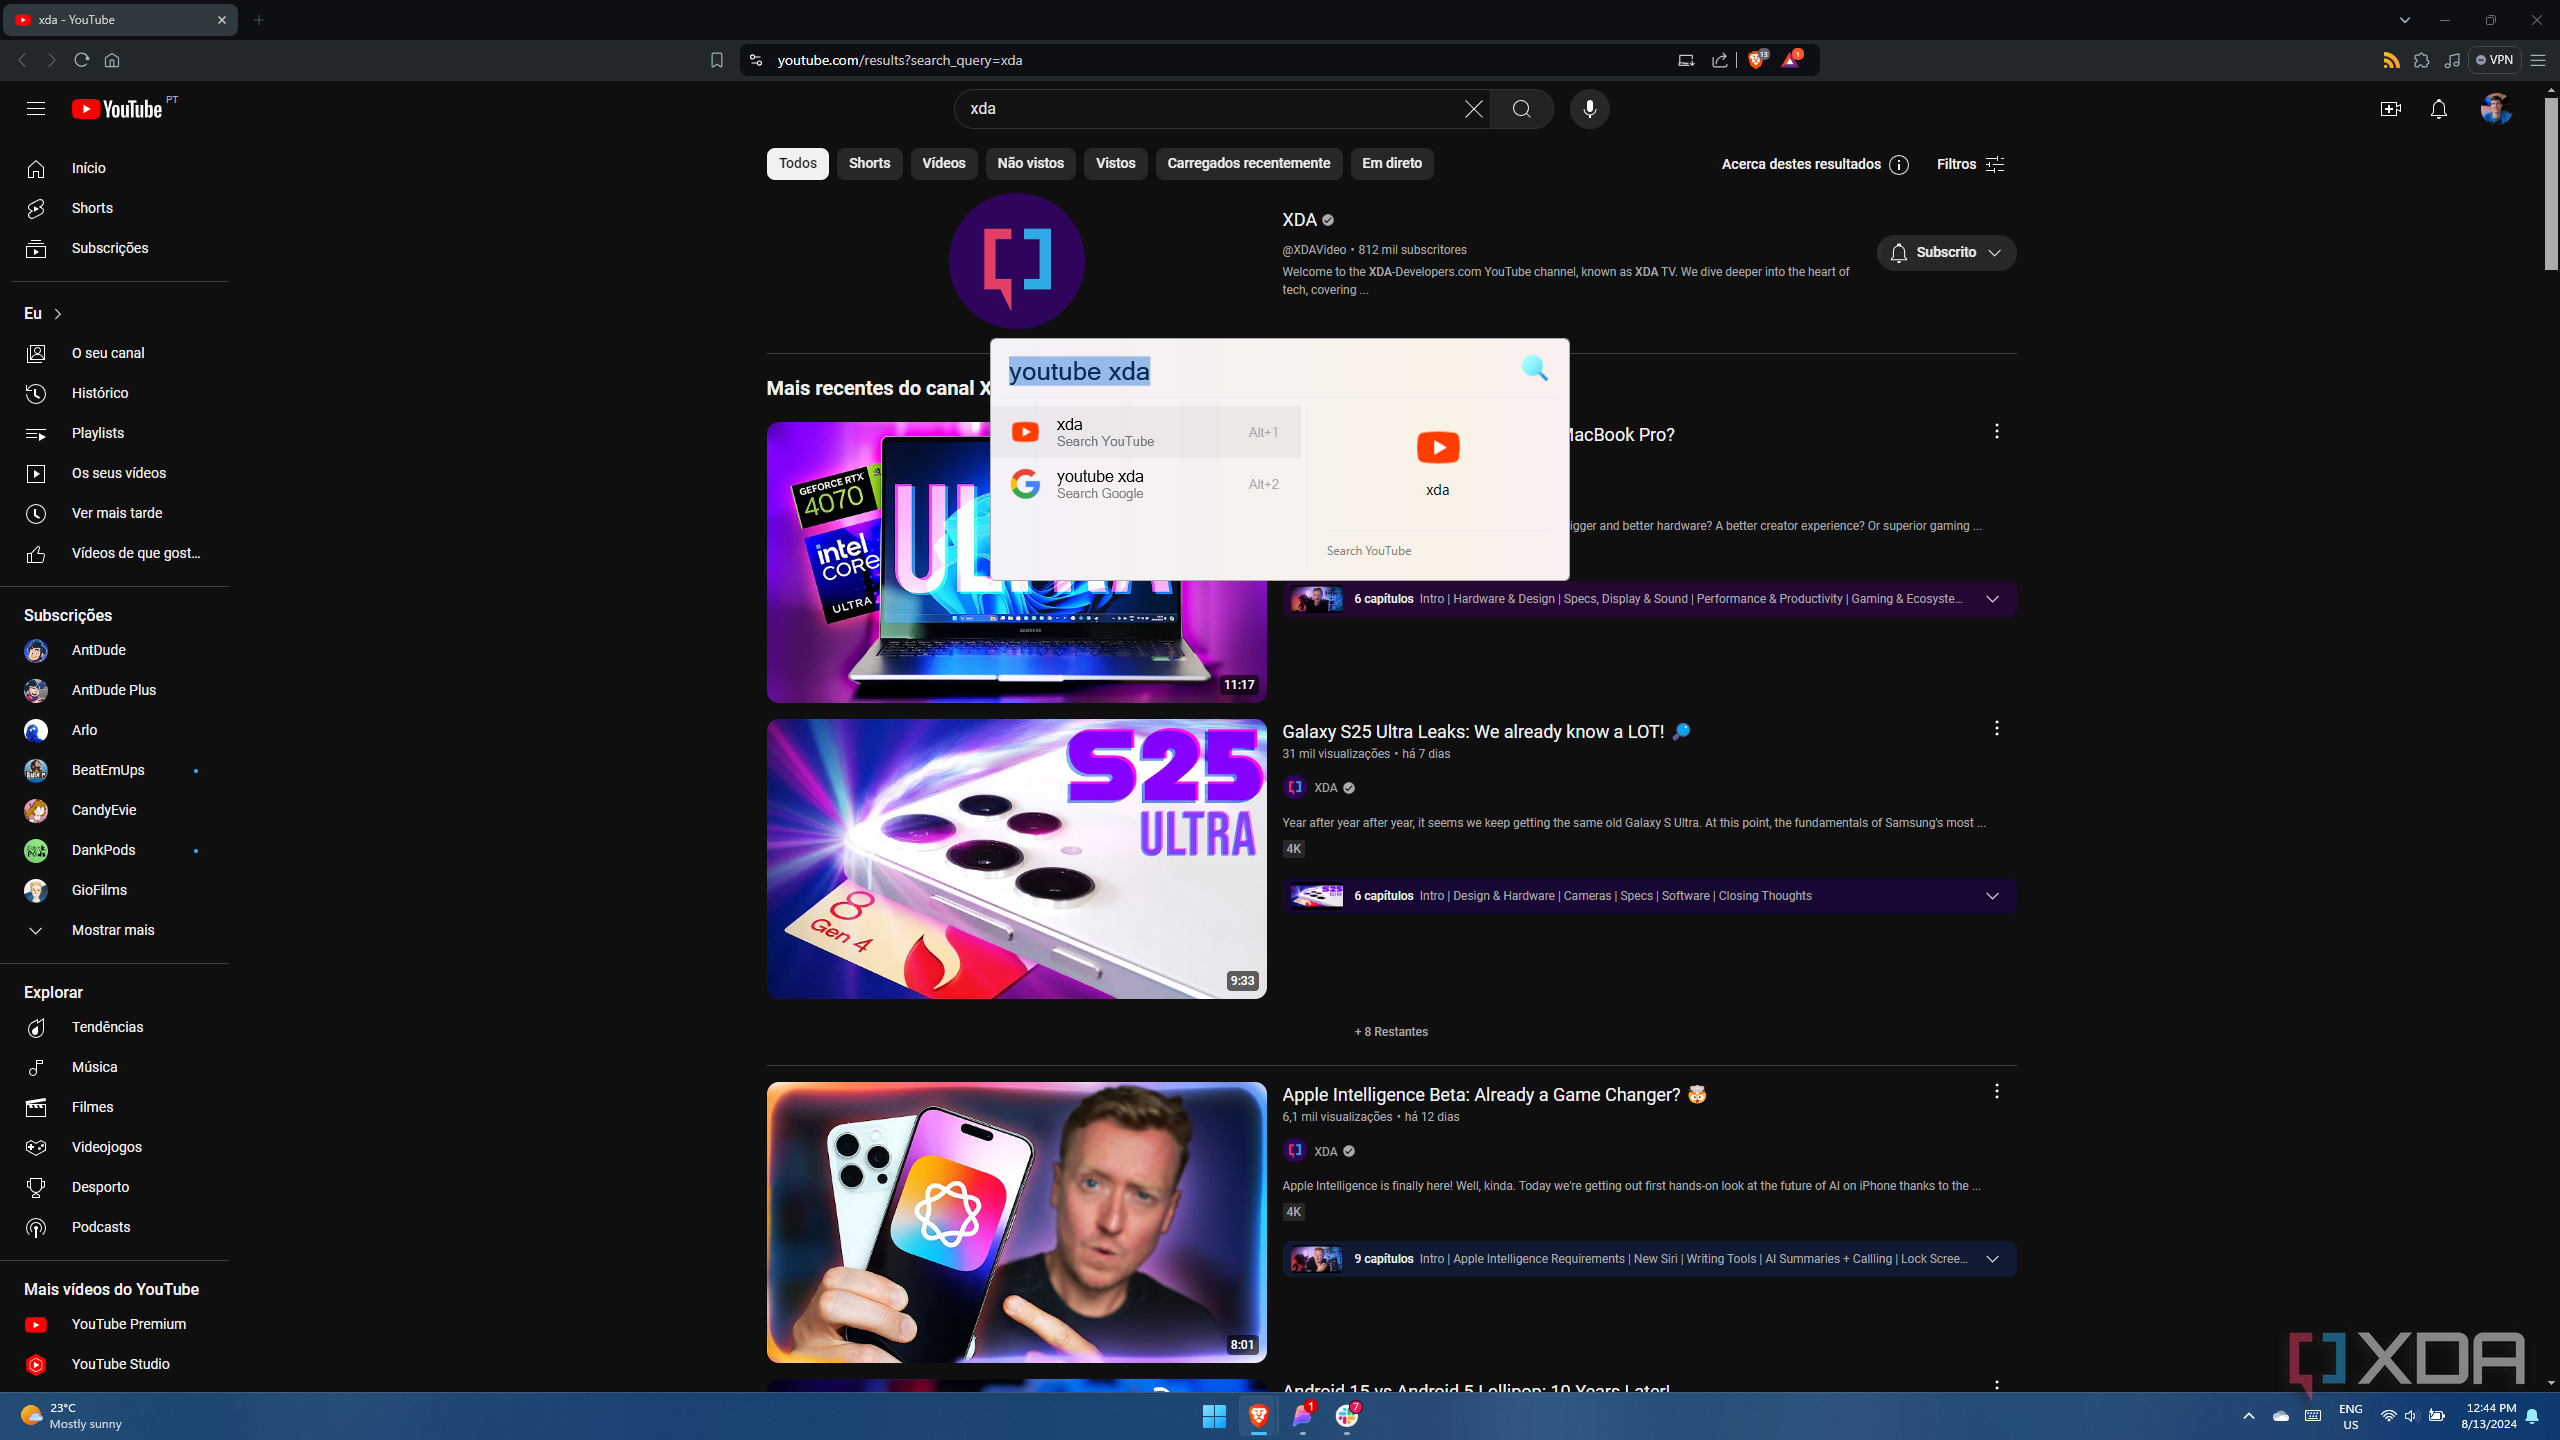
Task: Open more options for Galaxy S25 Ultra video
Action: [1996, 728]
